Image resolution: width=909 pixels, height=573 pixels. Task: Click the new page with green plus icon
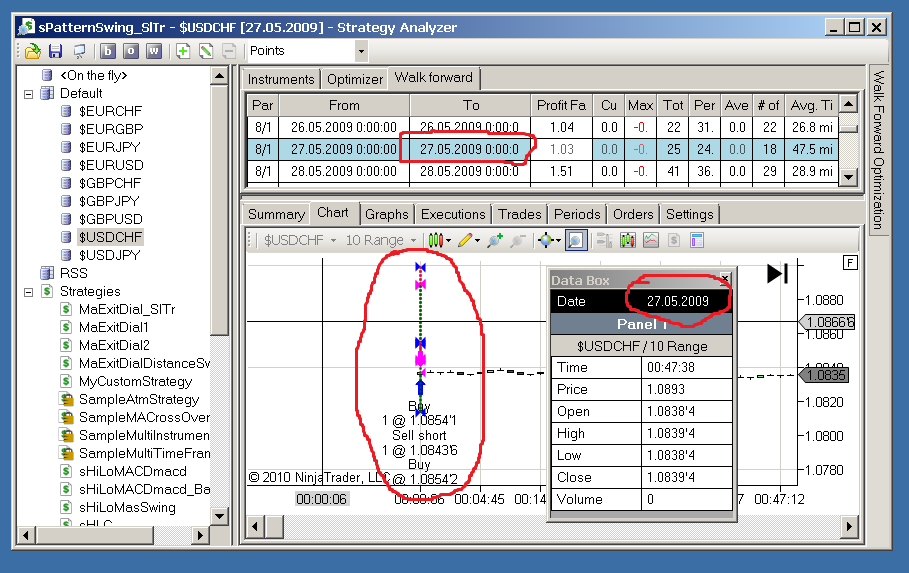[183, 51]
